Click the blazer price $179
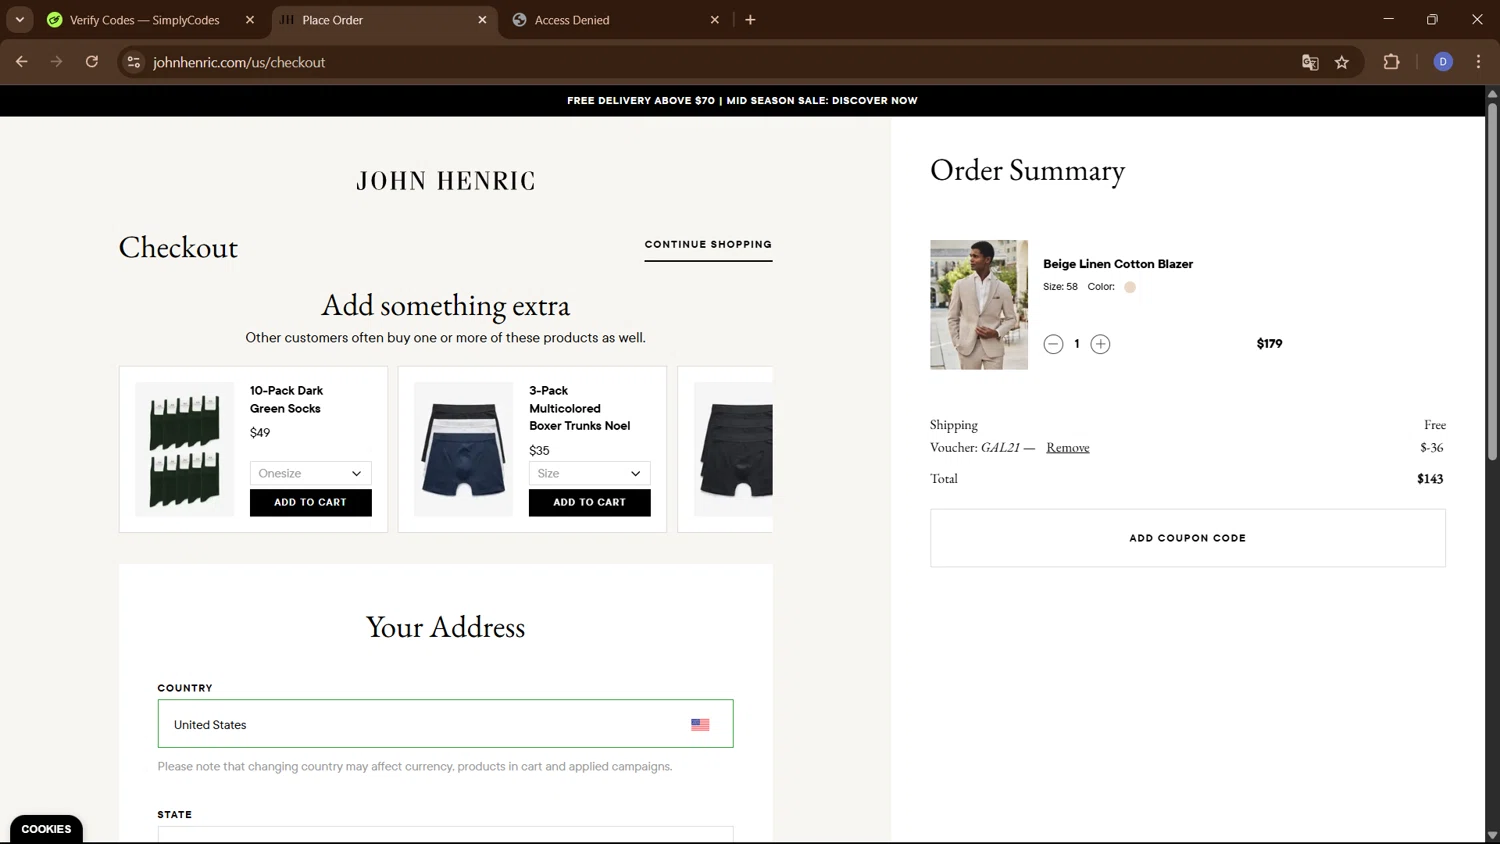The image size is (1500, 844). pyautogui.click(x=1269, y=344)
